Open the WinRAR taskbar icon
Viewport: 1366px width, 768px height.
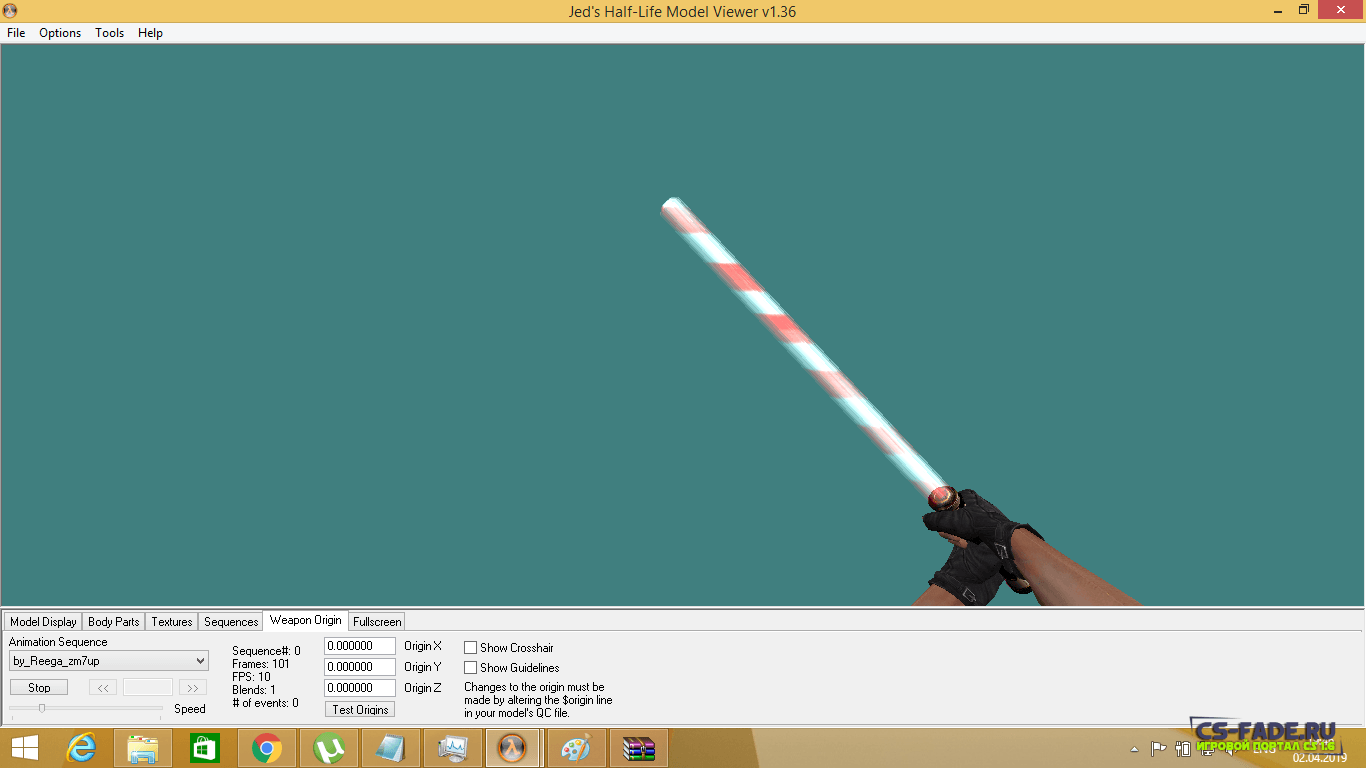(638, 748)
